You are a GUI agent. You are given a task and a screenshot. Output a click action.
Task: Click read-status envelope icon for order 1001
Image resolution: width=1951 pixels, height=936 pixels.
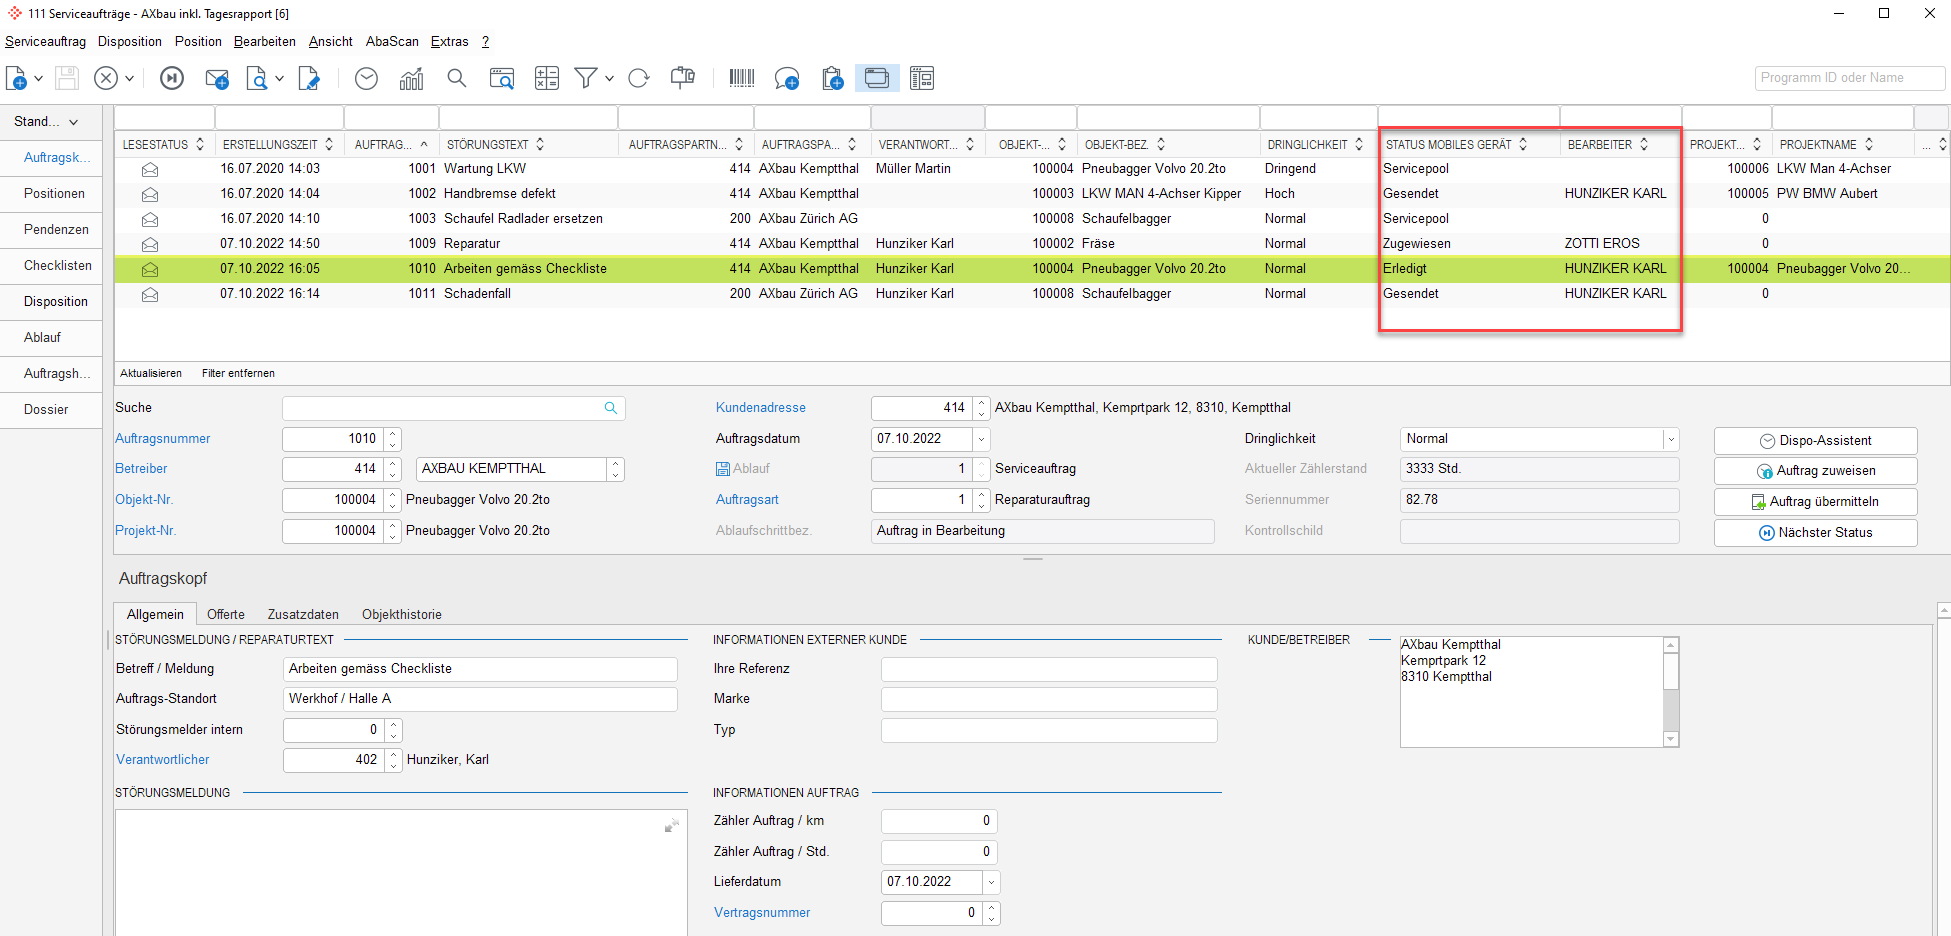[150, 169]
